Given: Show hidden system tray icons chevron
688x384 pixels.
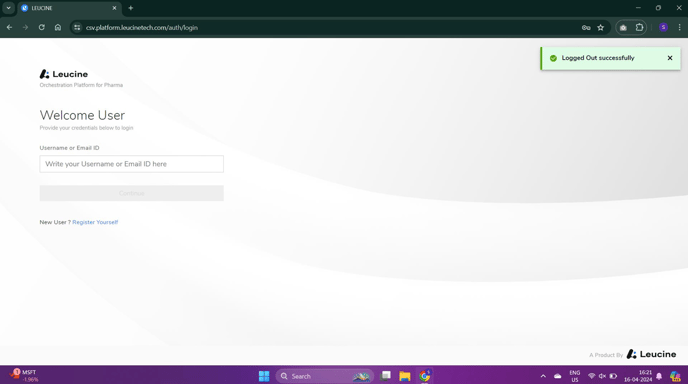Looking at the screenshot, I should coord(543,376).
